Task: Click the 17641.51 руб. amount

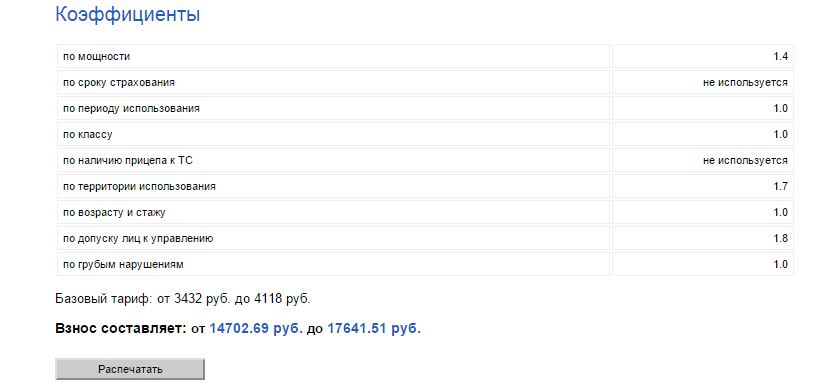Action: 374,329
